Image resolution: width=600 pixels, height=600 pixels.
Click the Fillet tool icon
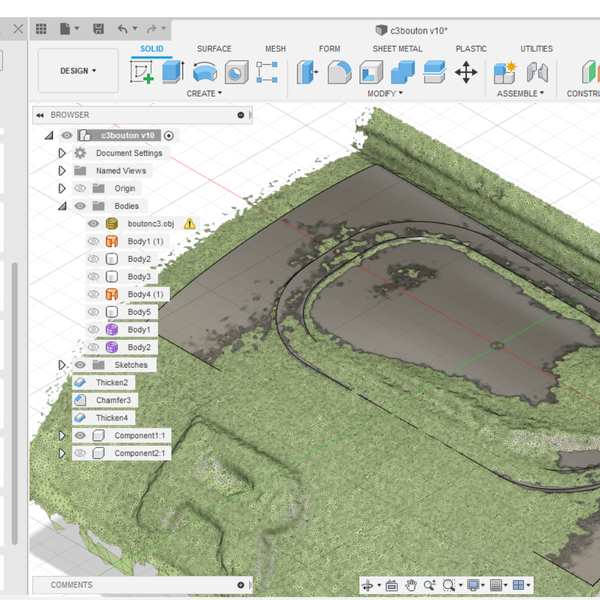[x=339, y=72]
